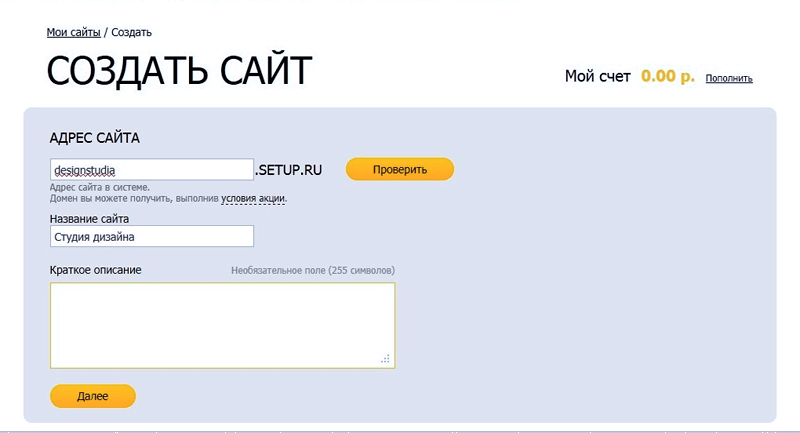Viewport: 800px width, 433px height.
Task: Click the 'СОЗДАТЬ САЙТ' page heading
Action: coord(179,72)
